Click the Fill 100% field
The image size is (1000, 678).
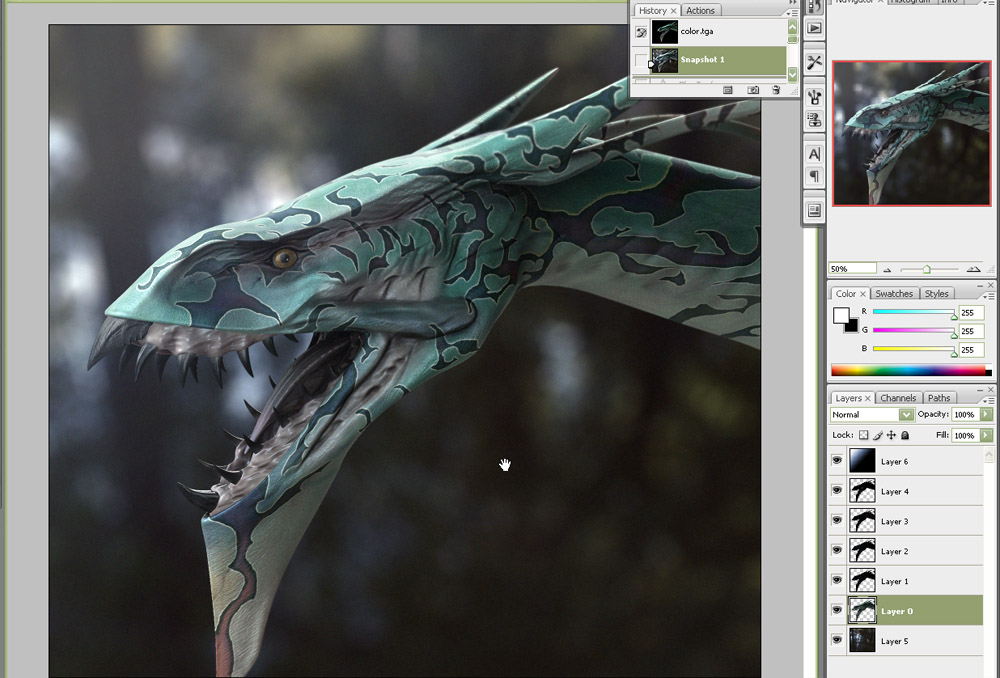point(965,436)
